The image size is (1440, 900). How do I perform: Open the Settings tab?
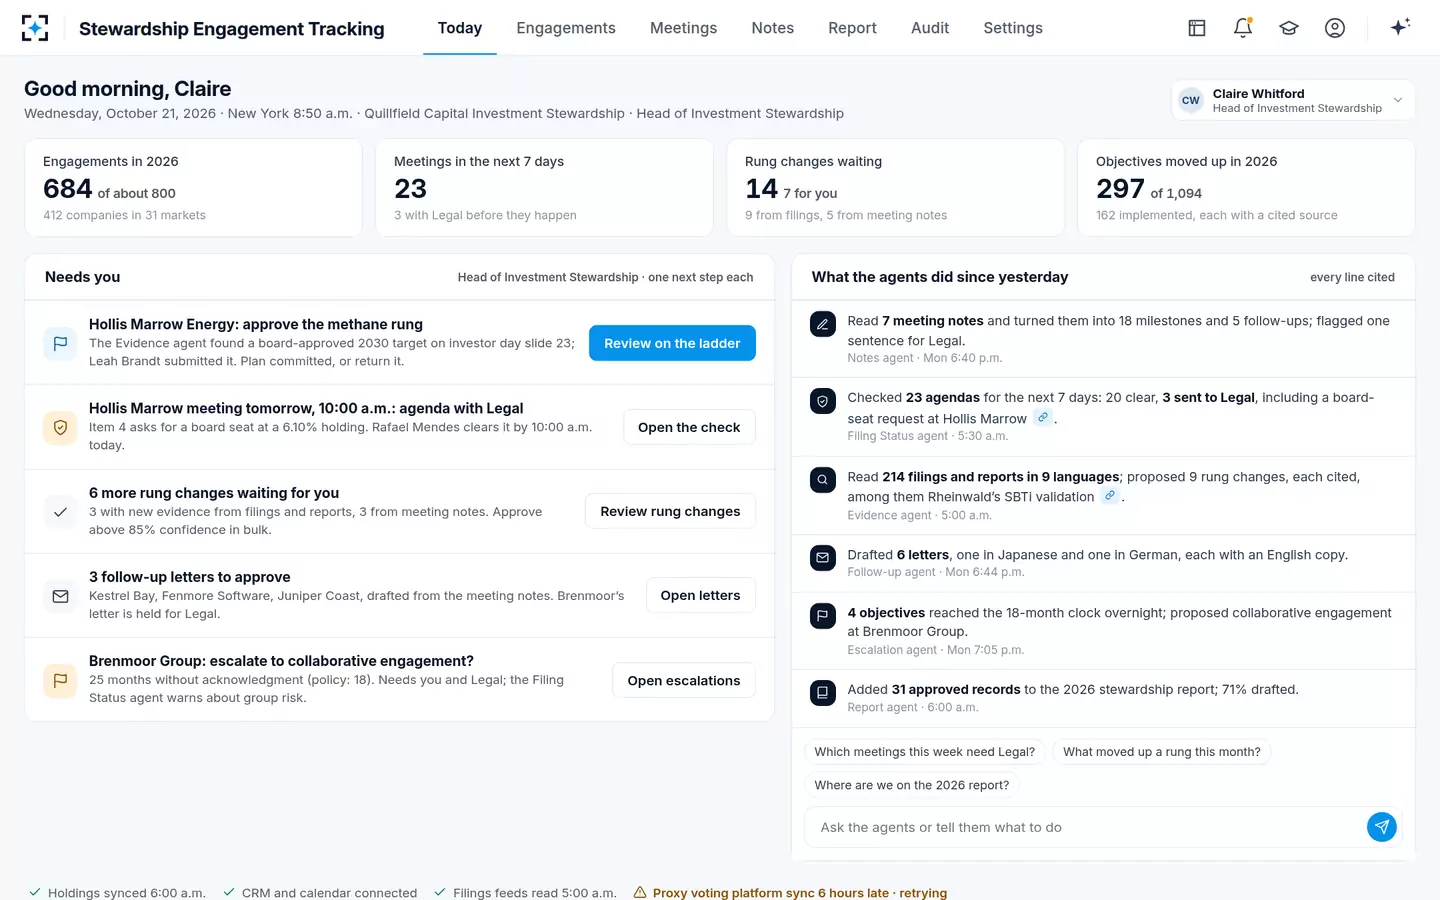1013,28
